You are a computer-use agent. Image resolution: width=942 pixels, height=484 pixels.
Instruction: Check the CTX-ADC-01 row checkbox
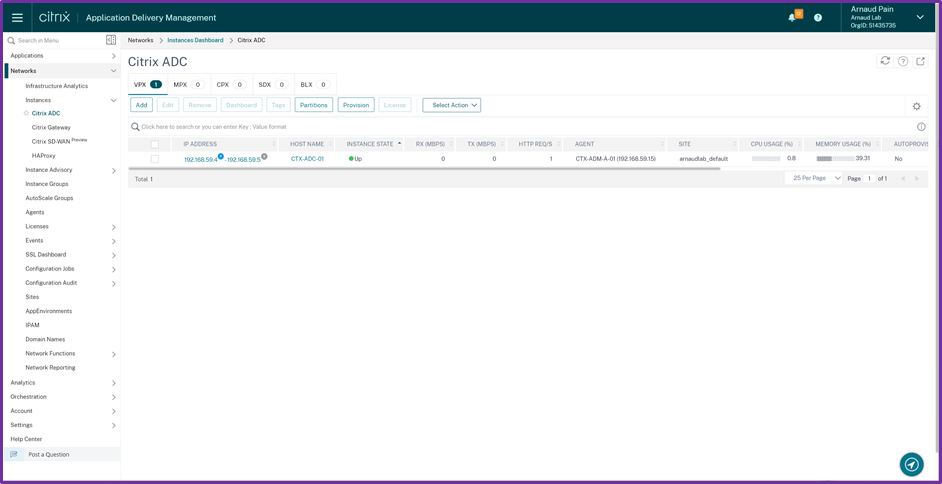tap(155, 159)
